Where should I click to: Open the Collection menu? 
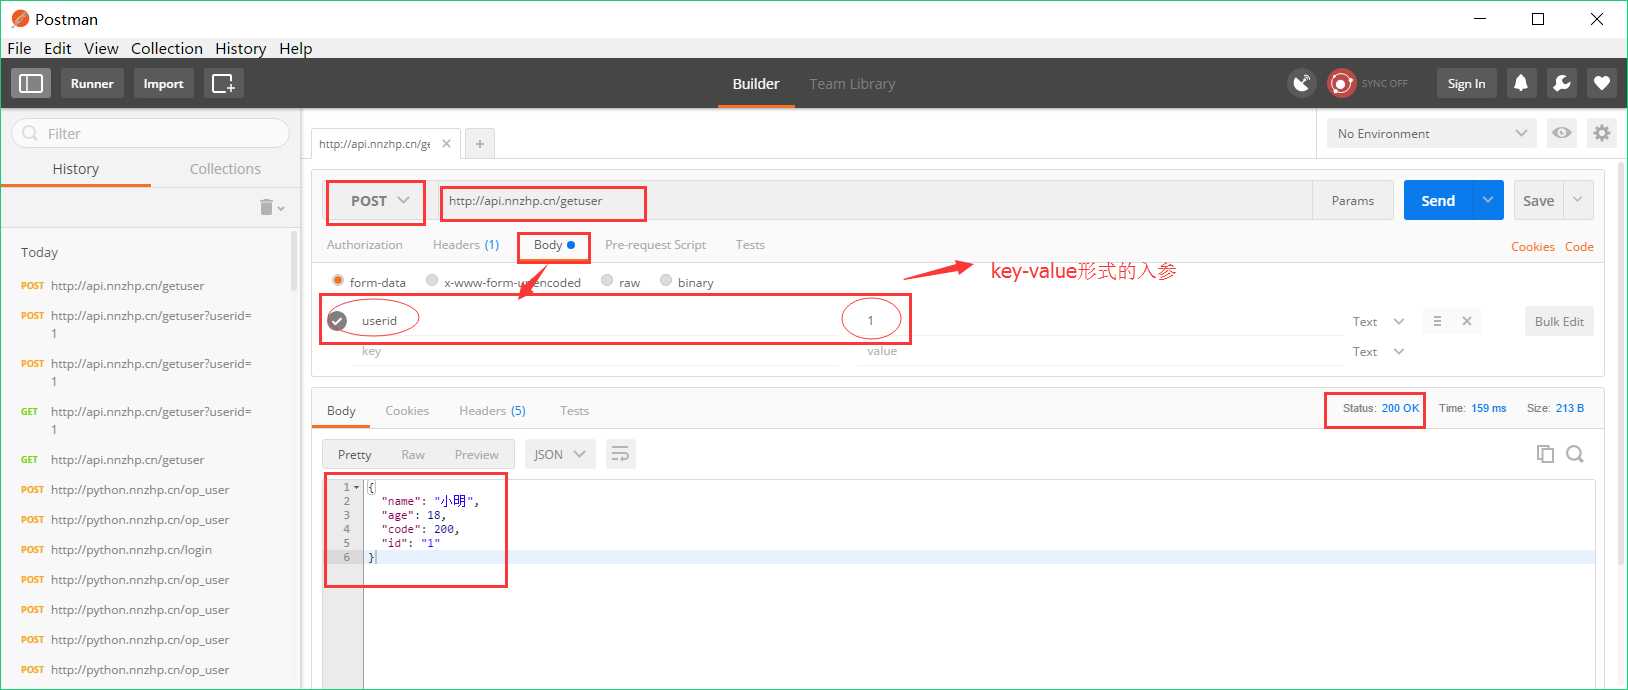167,48
